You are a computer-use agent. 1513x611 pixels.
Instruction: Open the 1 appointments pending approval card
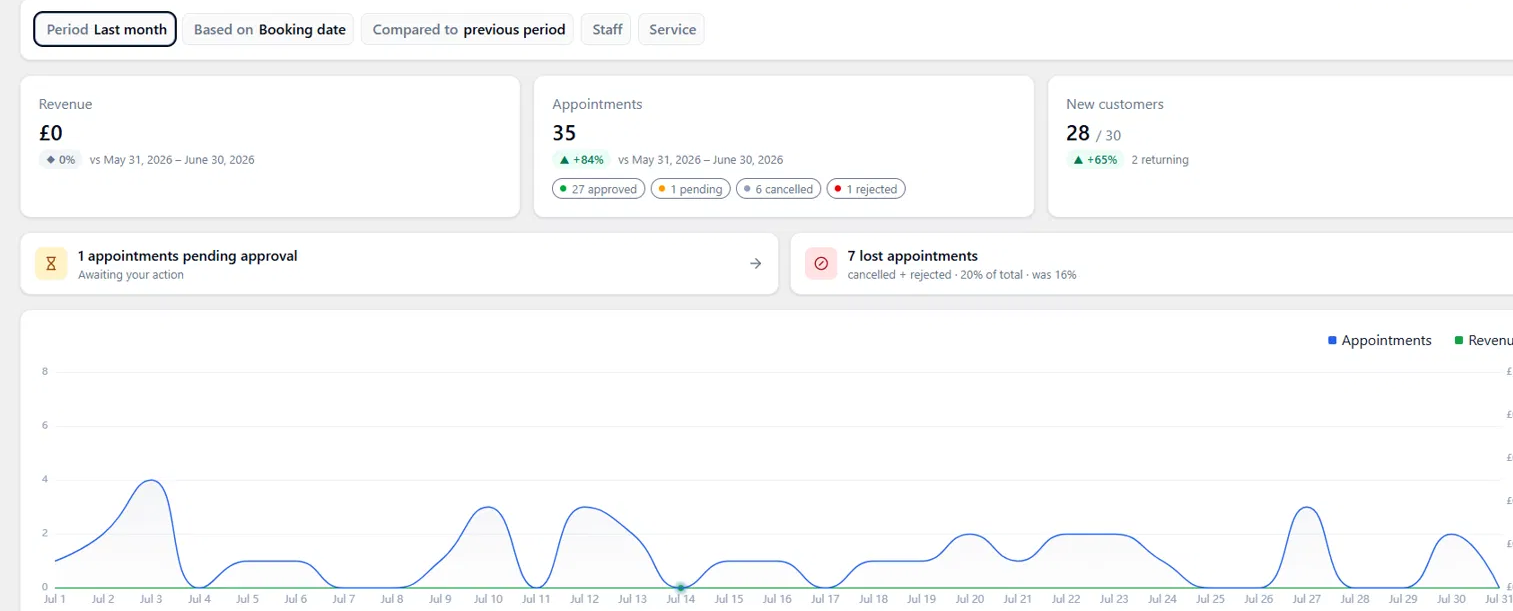[x=399, y=264]
